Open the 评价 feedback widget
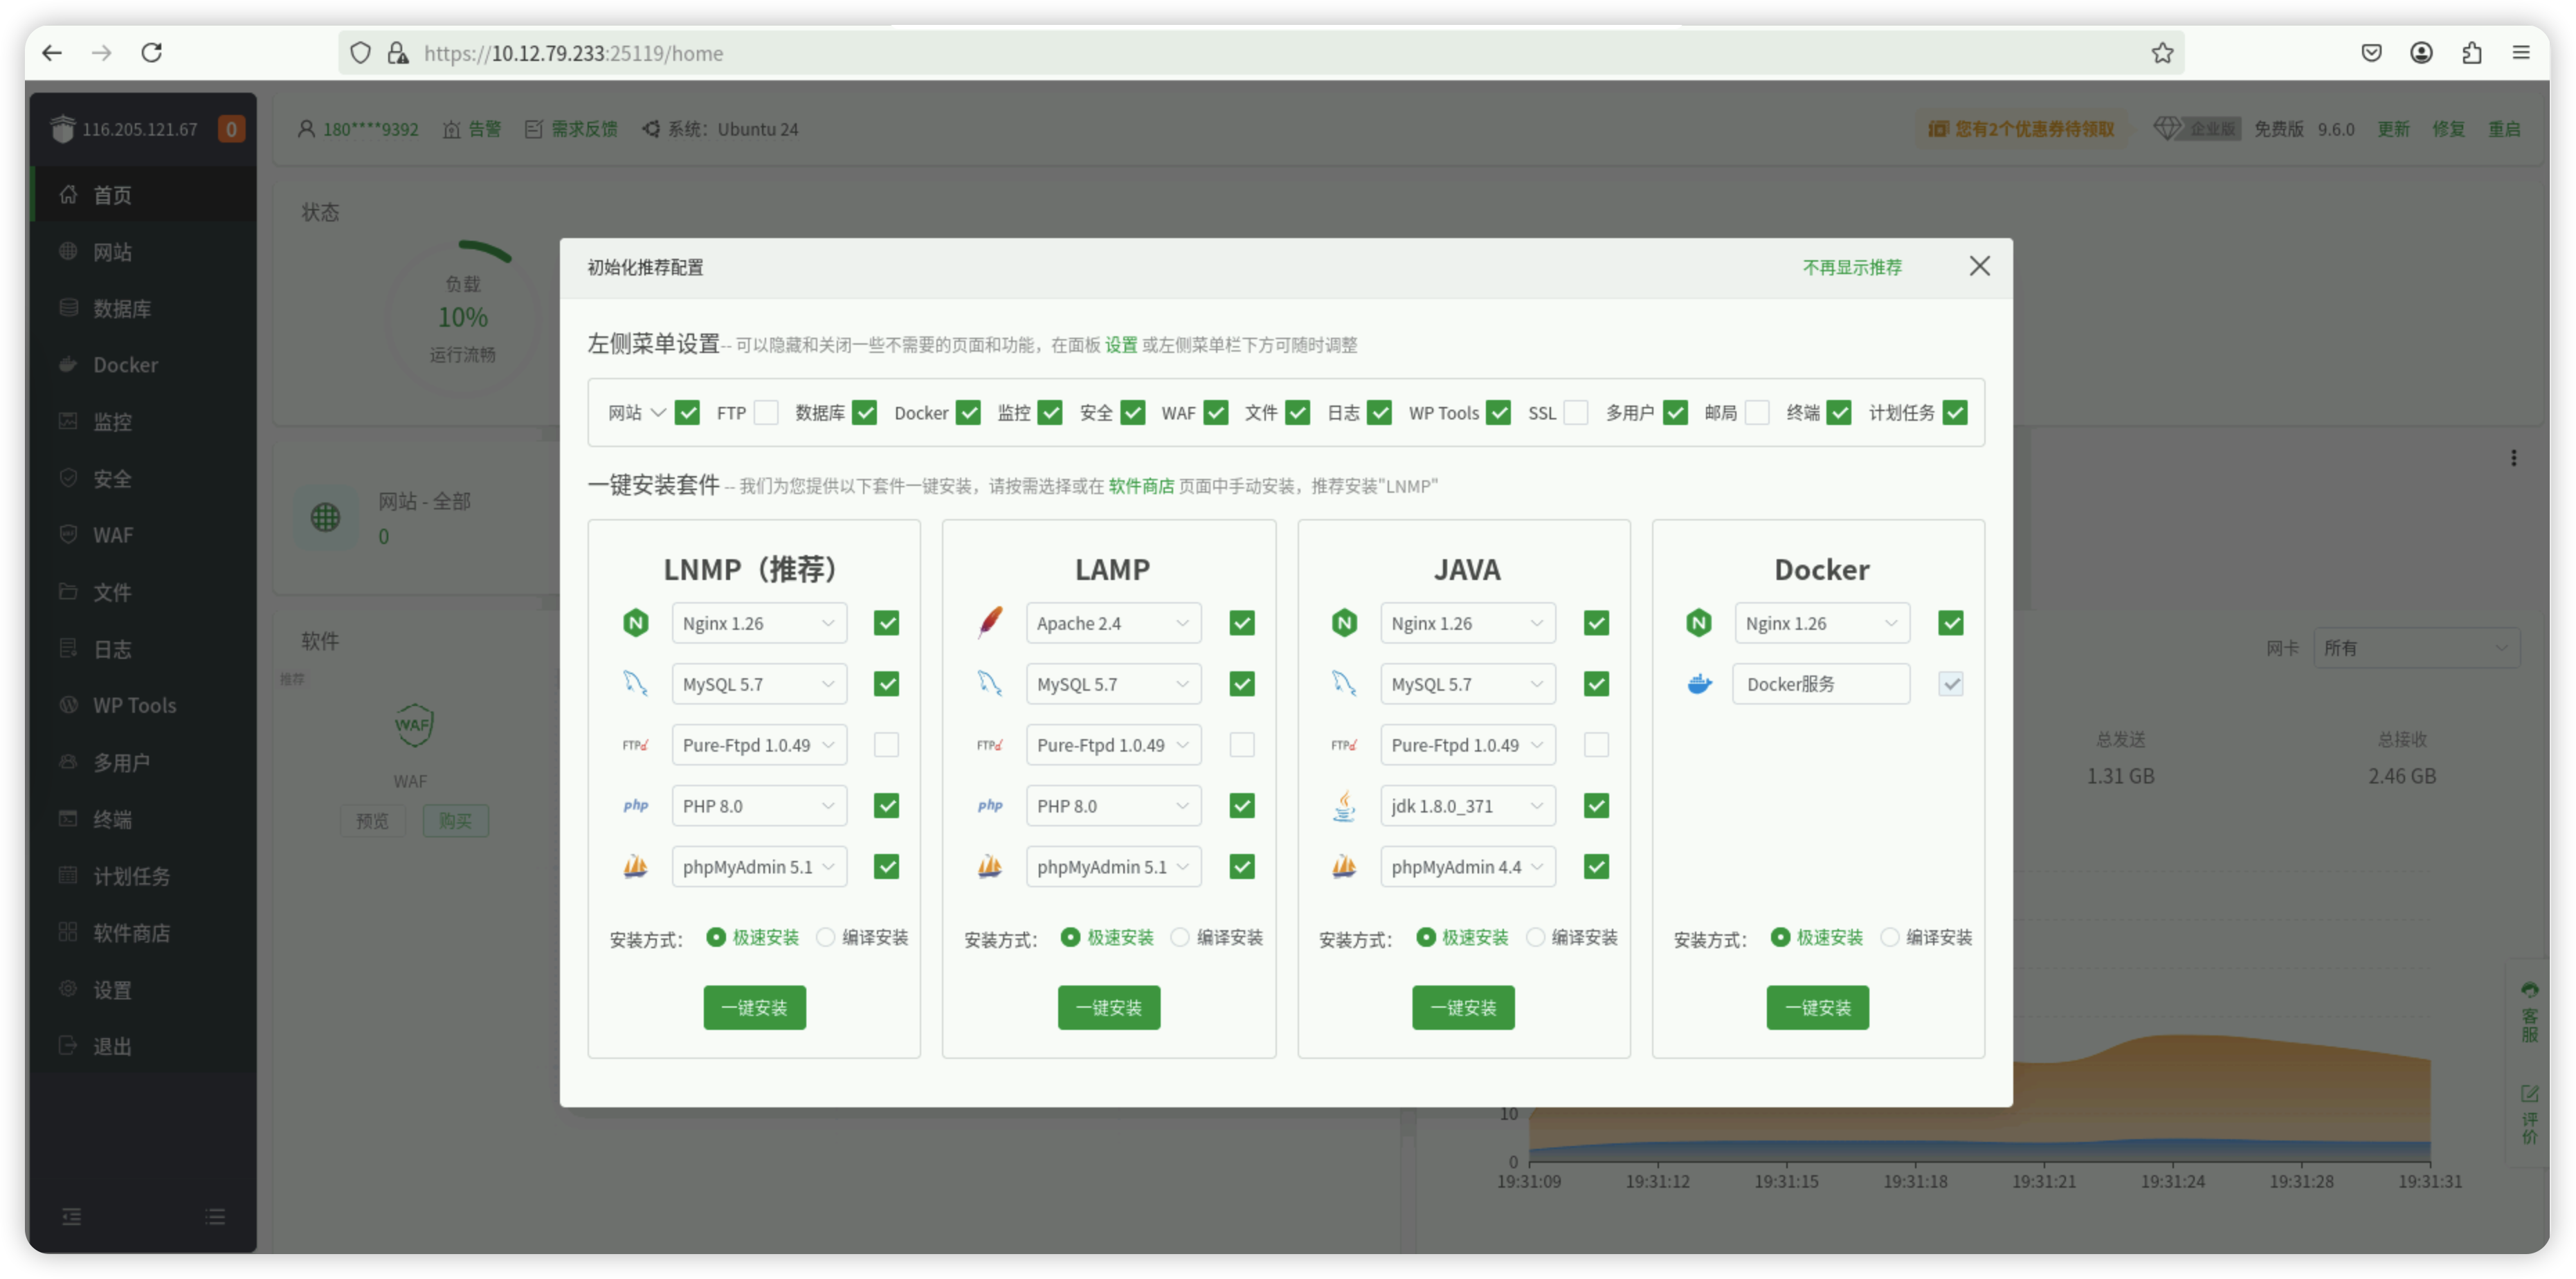 pos(2529,1114)
